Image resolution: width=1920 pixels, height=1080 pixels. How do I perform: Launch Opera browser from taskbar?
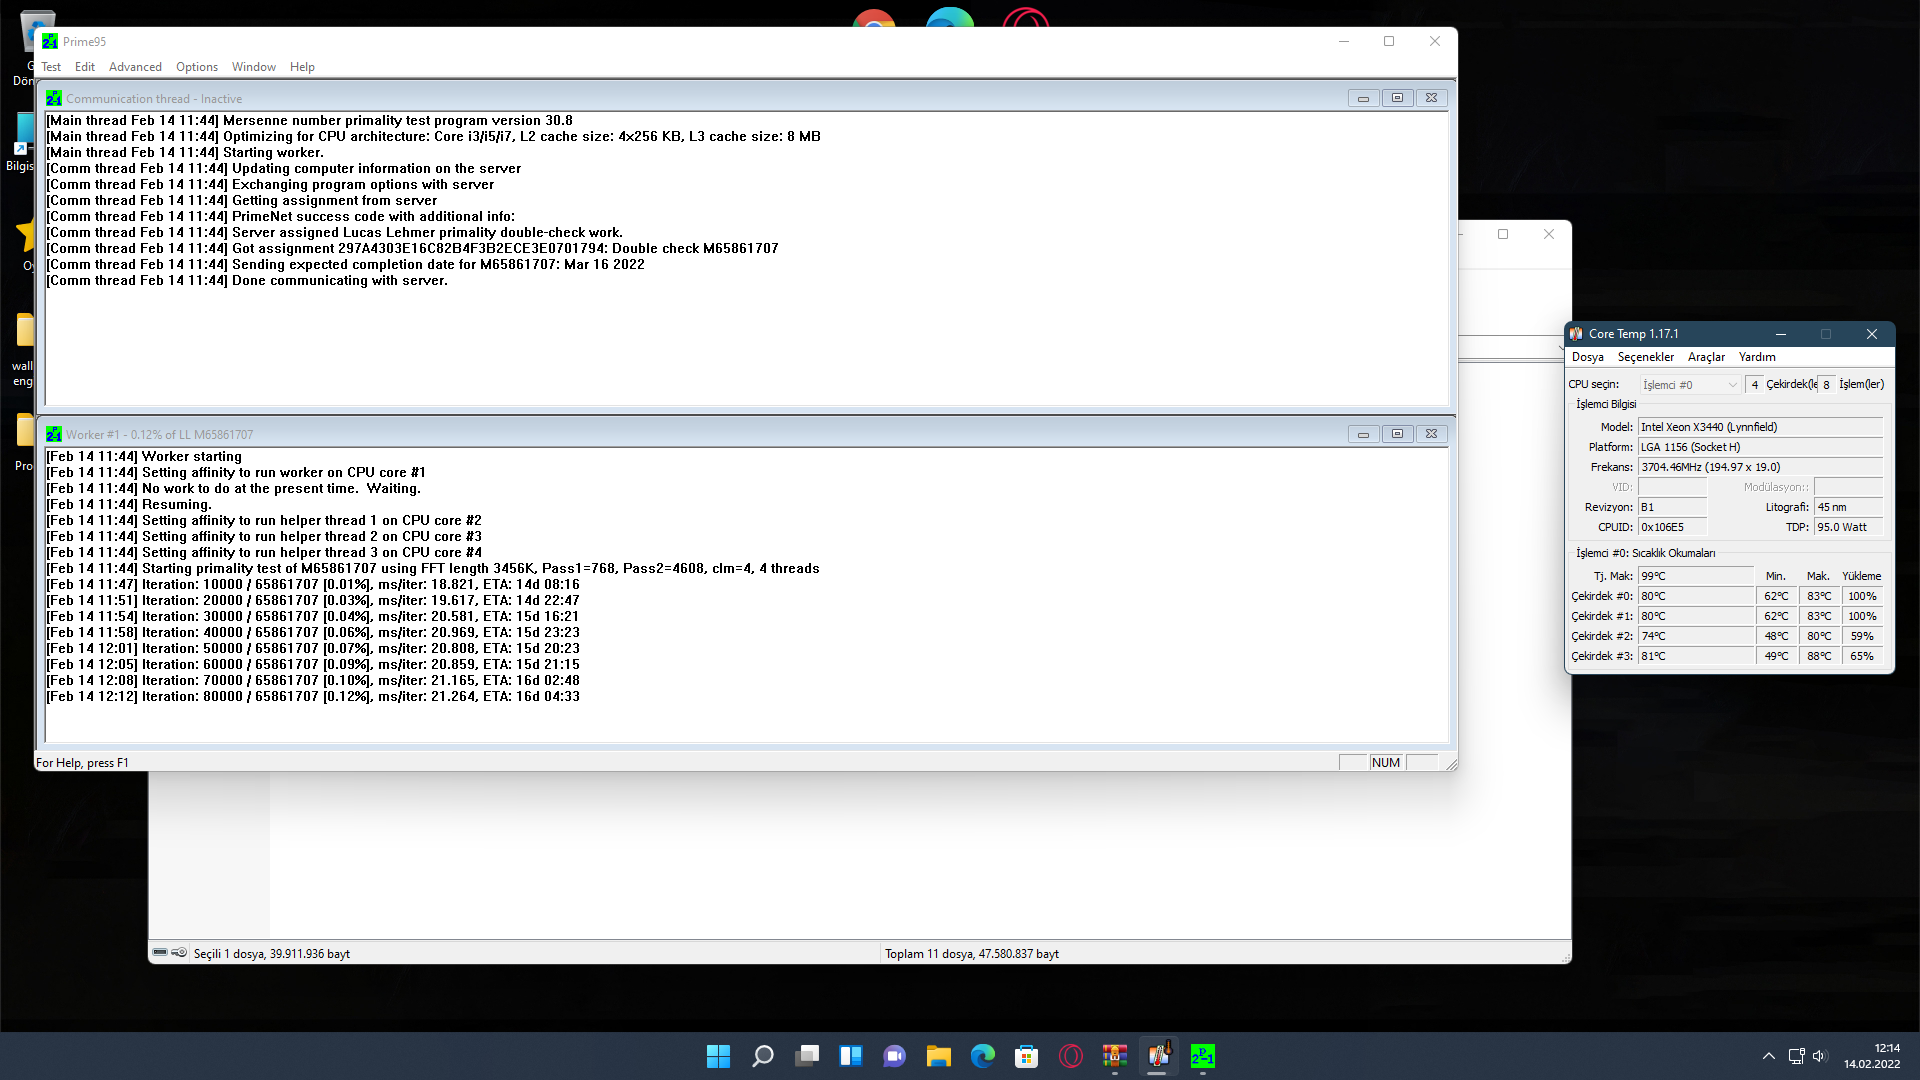tap(1070, 1056)
